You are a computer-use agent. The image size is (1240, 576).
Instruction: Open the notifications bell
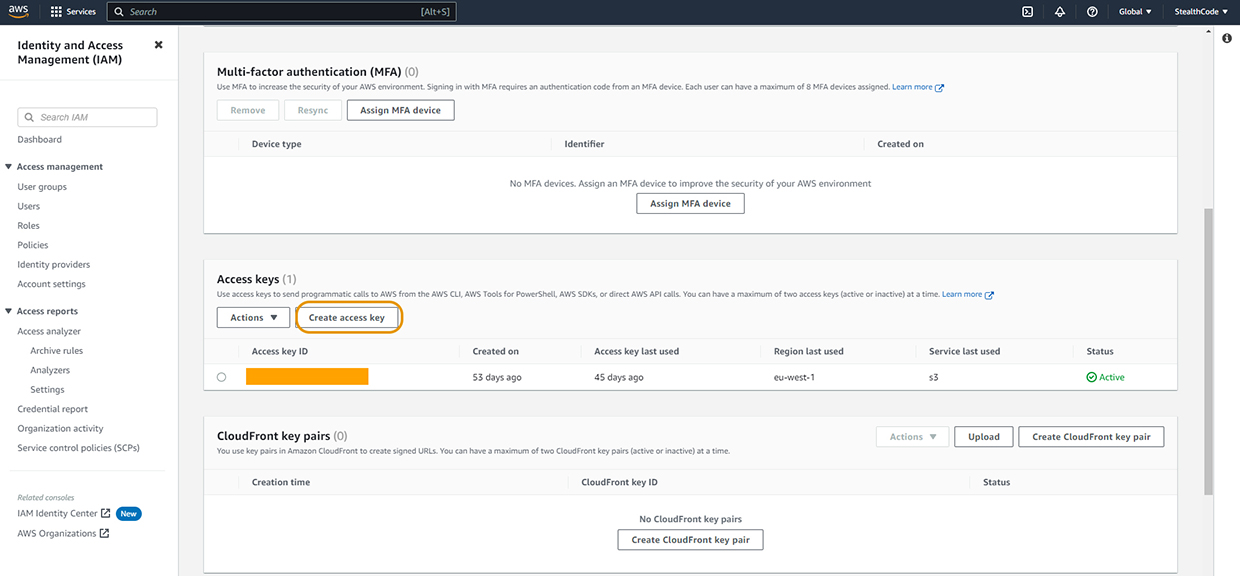click(x=1059, y=12)
